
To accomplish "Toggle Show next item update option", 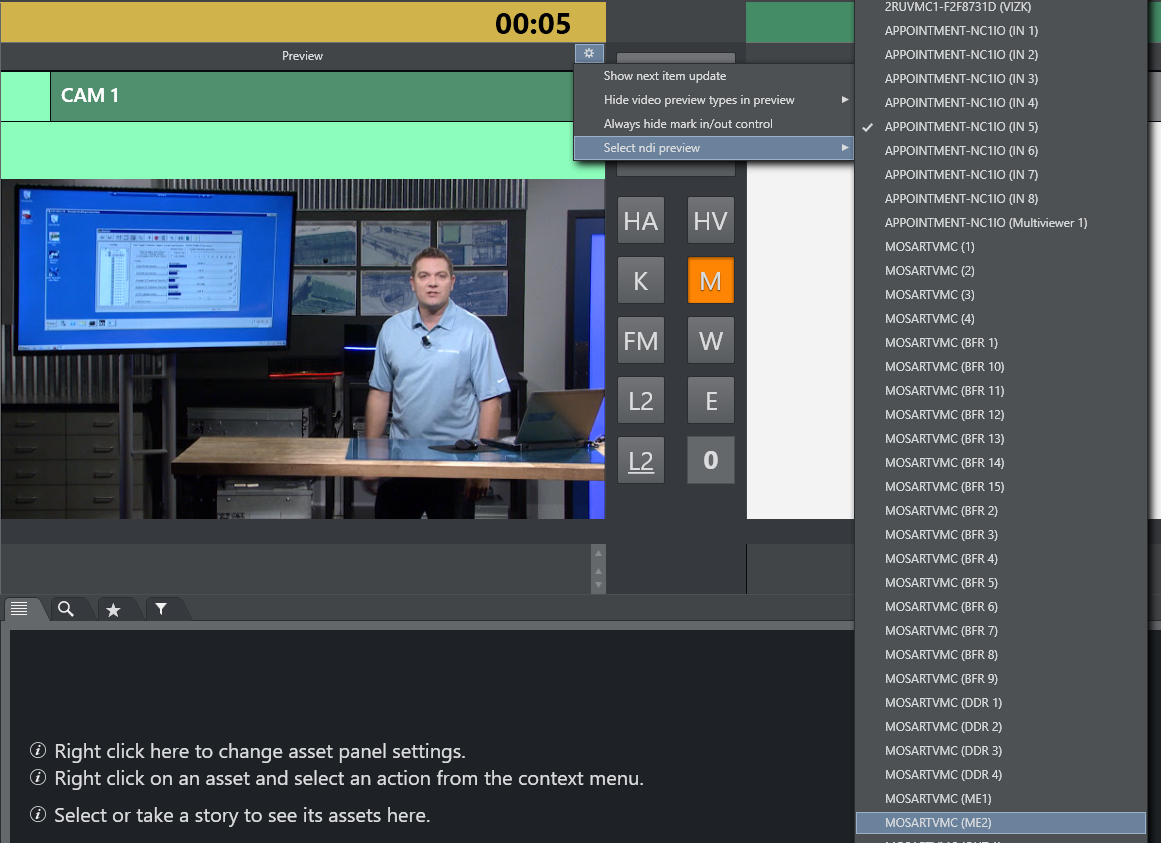I will pos(665,76).
